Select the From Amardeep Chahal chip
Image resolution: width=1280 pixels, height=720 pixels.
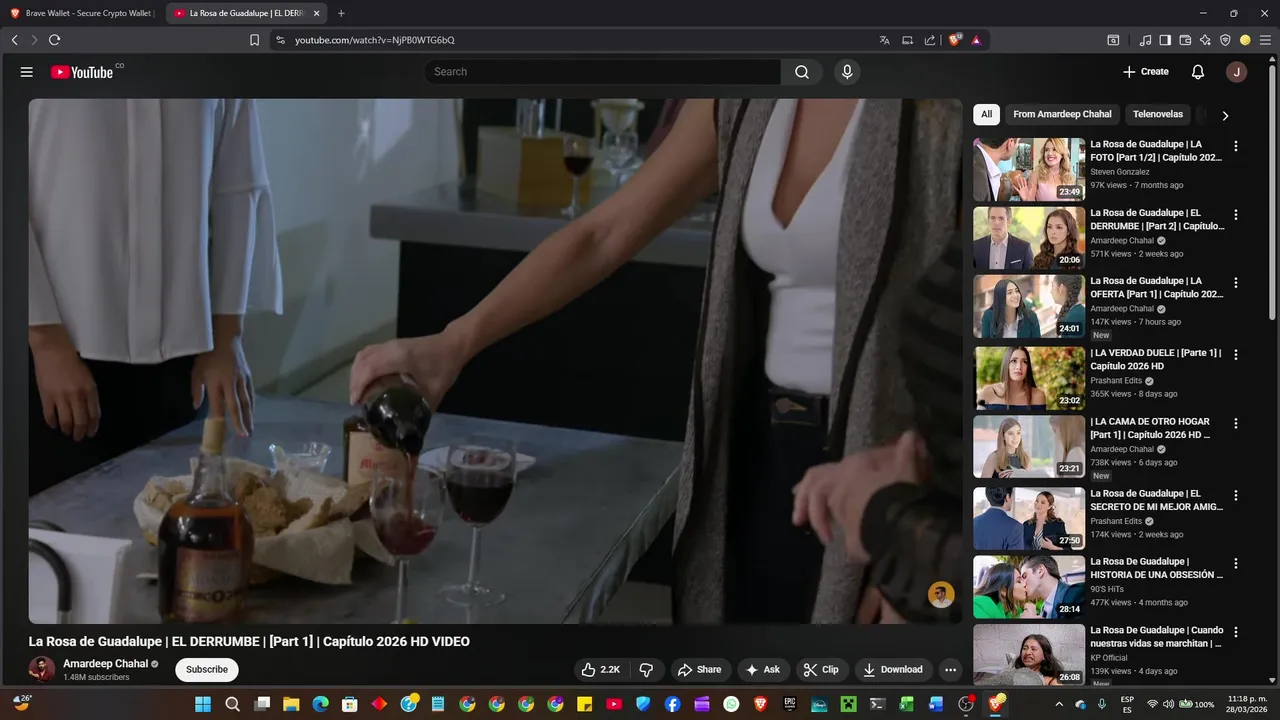point(1062,114)
